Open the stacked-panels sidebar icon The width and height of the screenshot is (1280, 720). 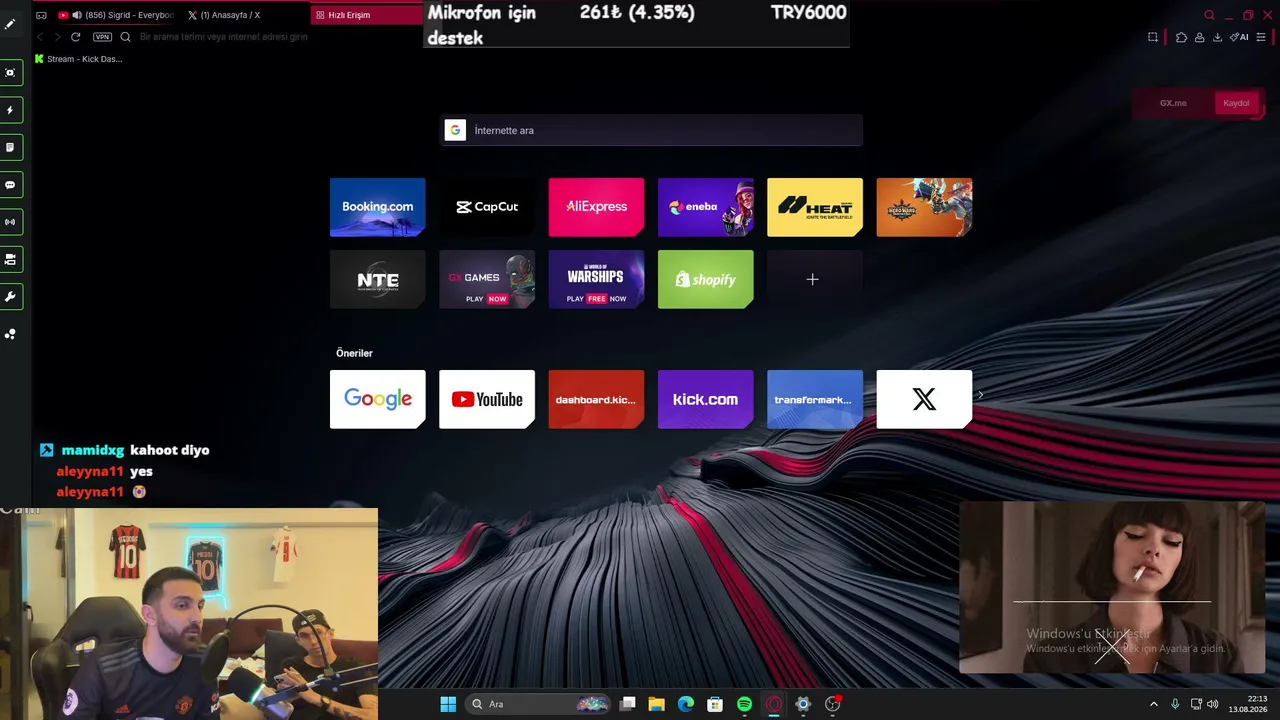click(x=10, y=259)
